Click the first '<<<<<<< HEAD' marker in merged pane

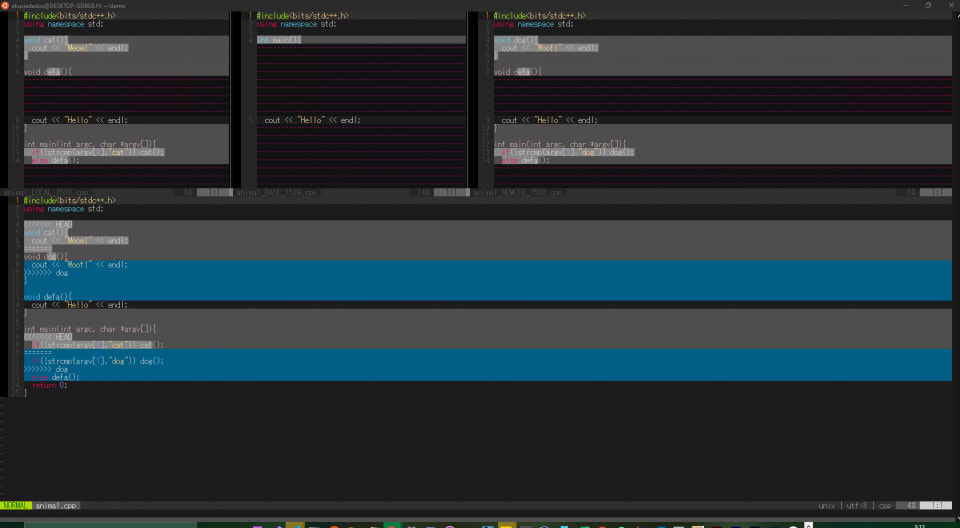point(48,225)
